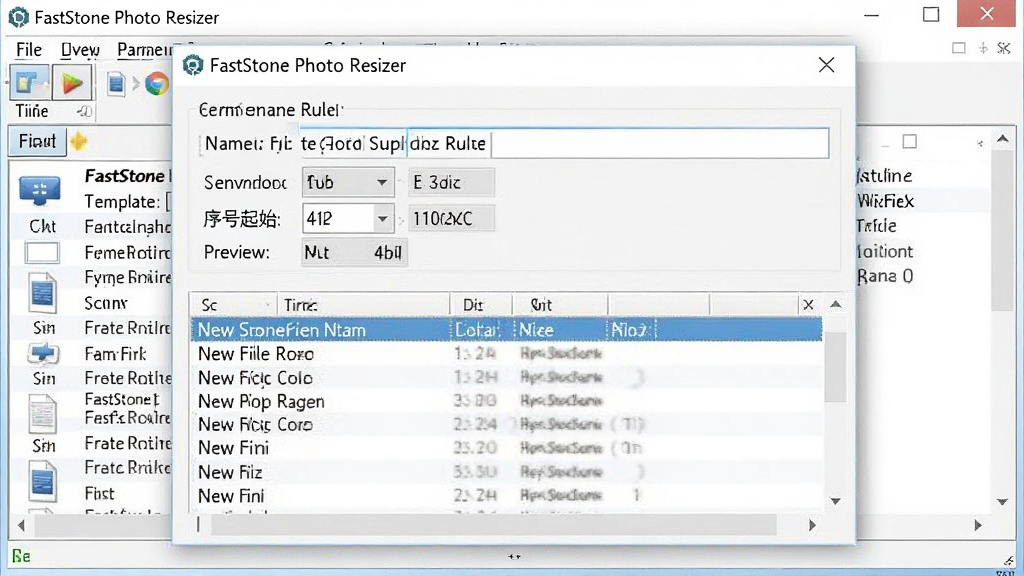Click the X button at end of list header
The height and width of the screenshot is (576, 1024).
pos(808,305)
